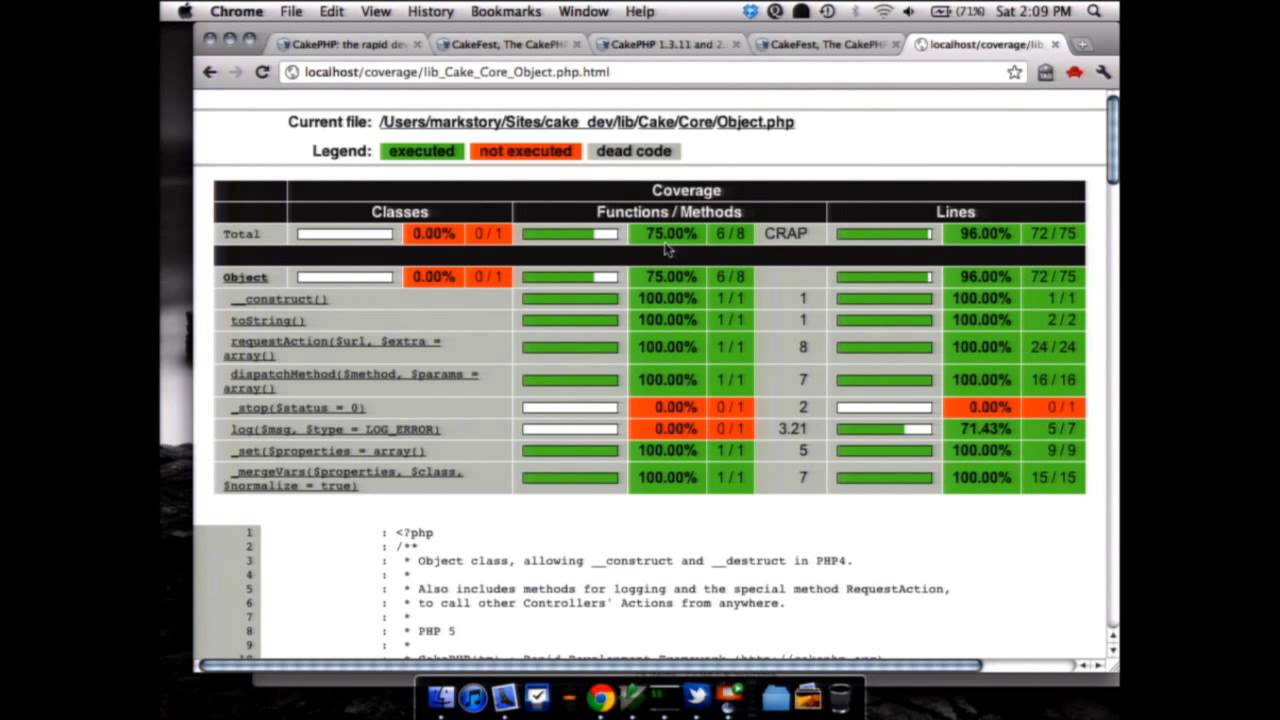Switch to the 'CakePHP: the rapid de' tab

[x=345, y=44]
